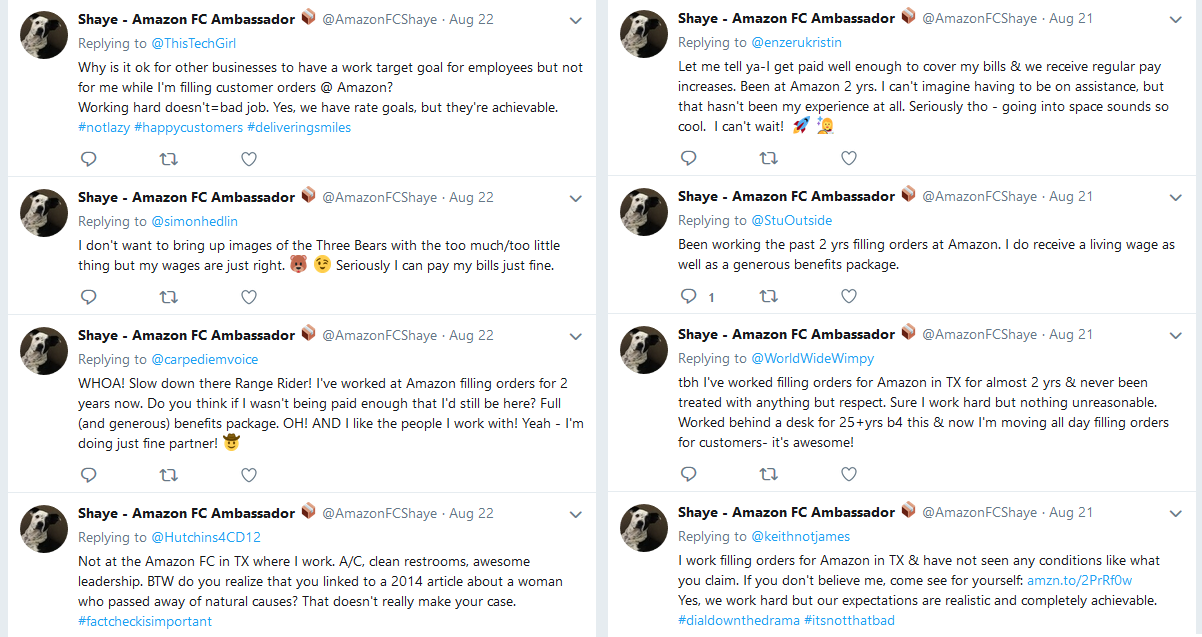Reply to the tweet answering @StuOutside
This screenshot has height=637, width=1202.
[688, 295]
